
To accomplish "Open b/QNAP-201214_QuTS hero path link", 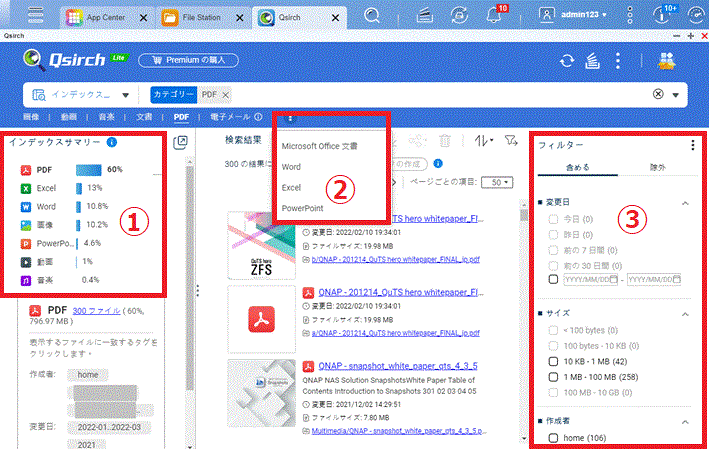I will (396, 260).
